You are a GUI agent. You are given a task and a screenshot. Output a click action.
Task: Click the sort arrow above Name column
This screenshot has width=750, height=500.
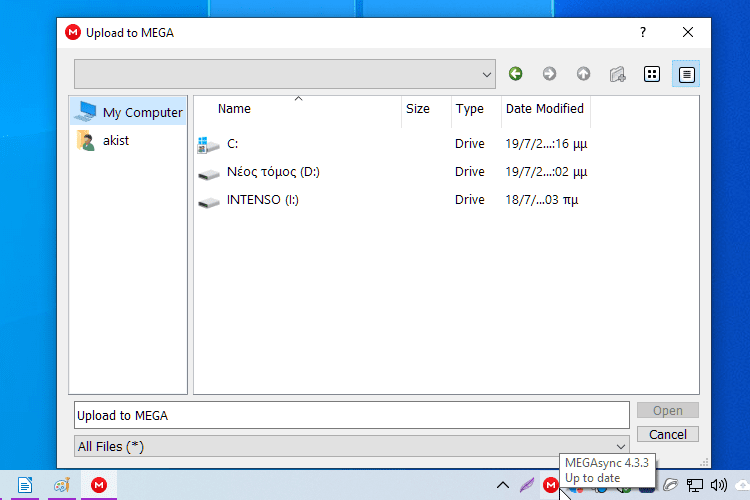[298, 99]
